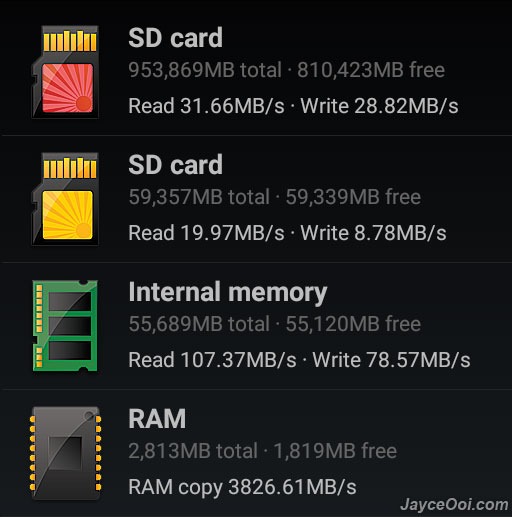Click Read 31.66MB/s speed result
512x517 pixels.
pos(206,106)
